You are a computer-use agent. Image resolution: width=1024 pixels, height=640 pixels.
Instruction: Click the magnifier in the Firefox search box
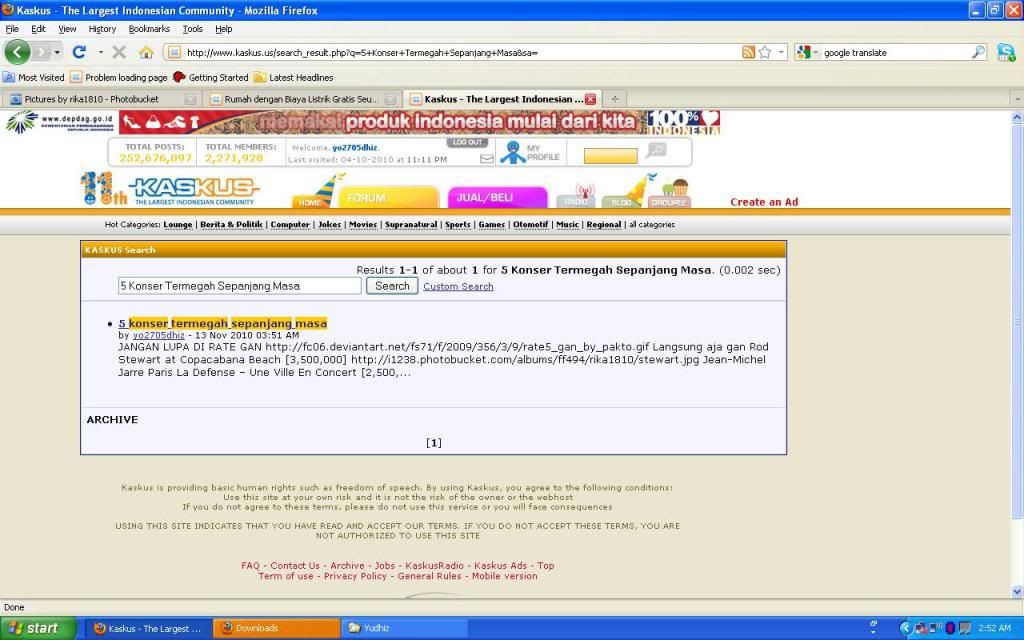978,52
